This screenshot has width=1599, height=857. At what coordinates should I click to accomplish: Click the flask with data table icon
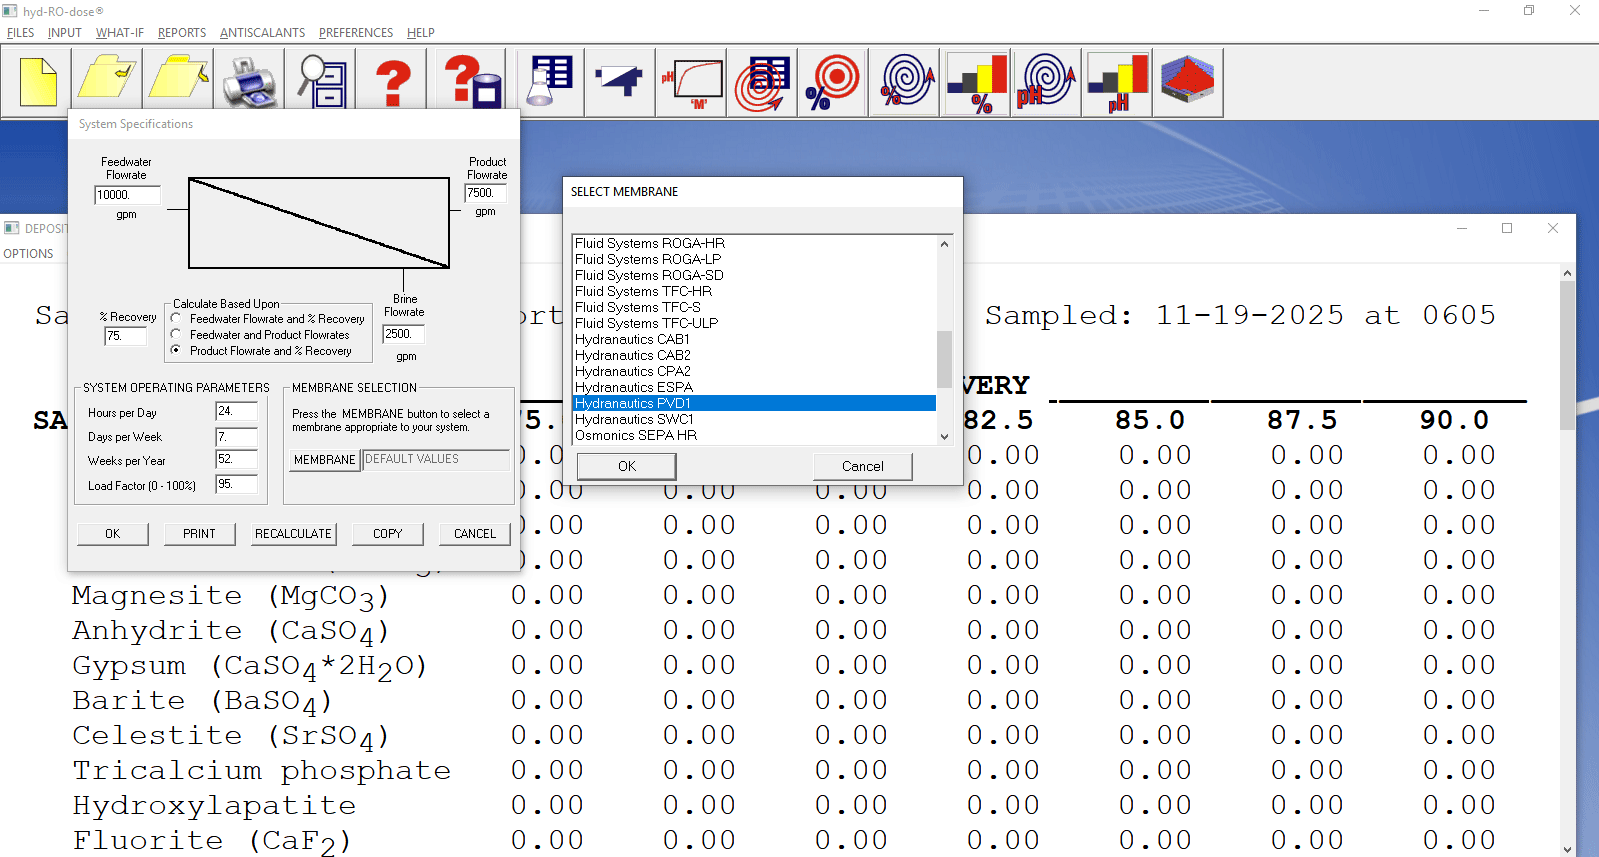[550, 82]
